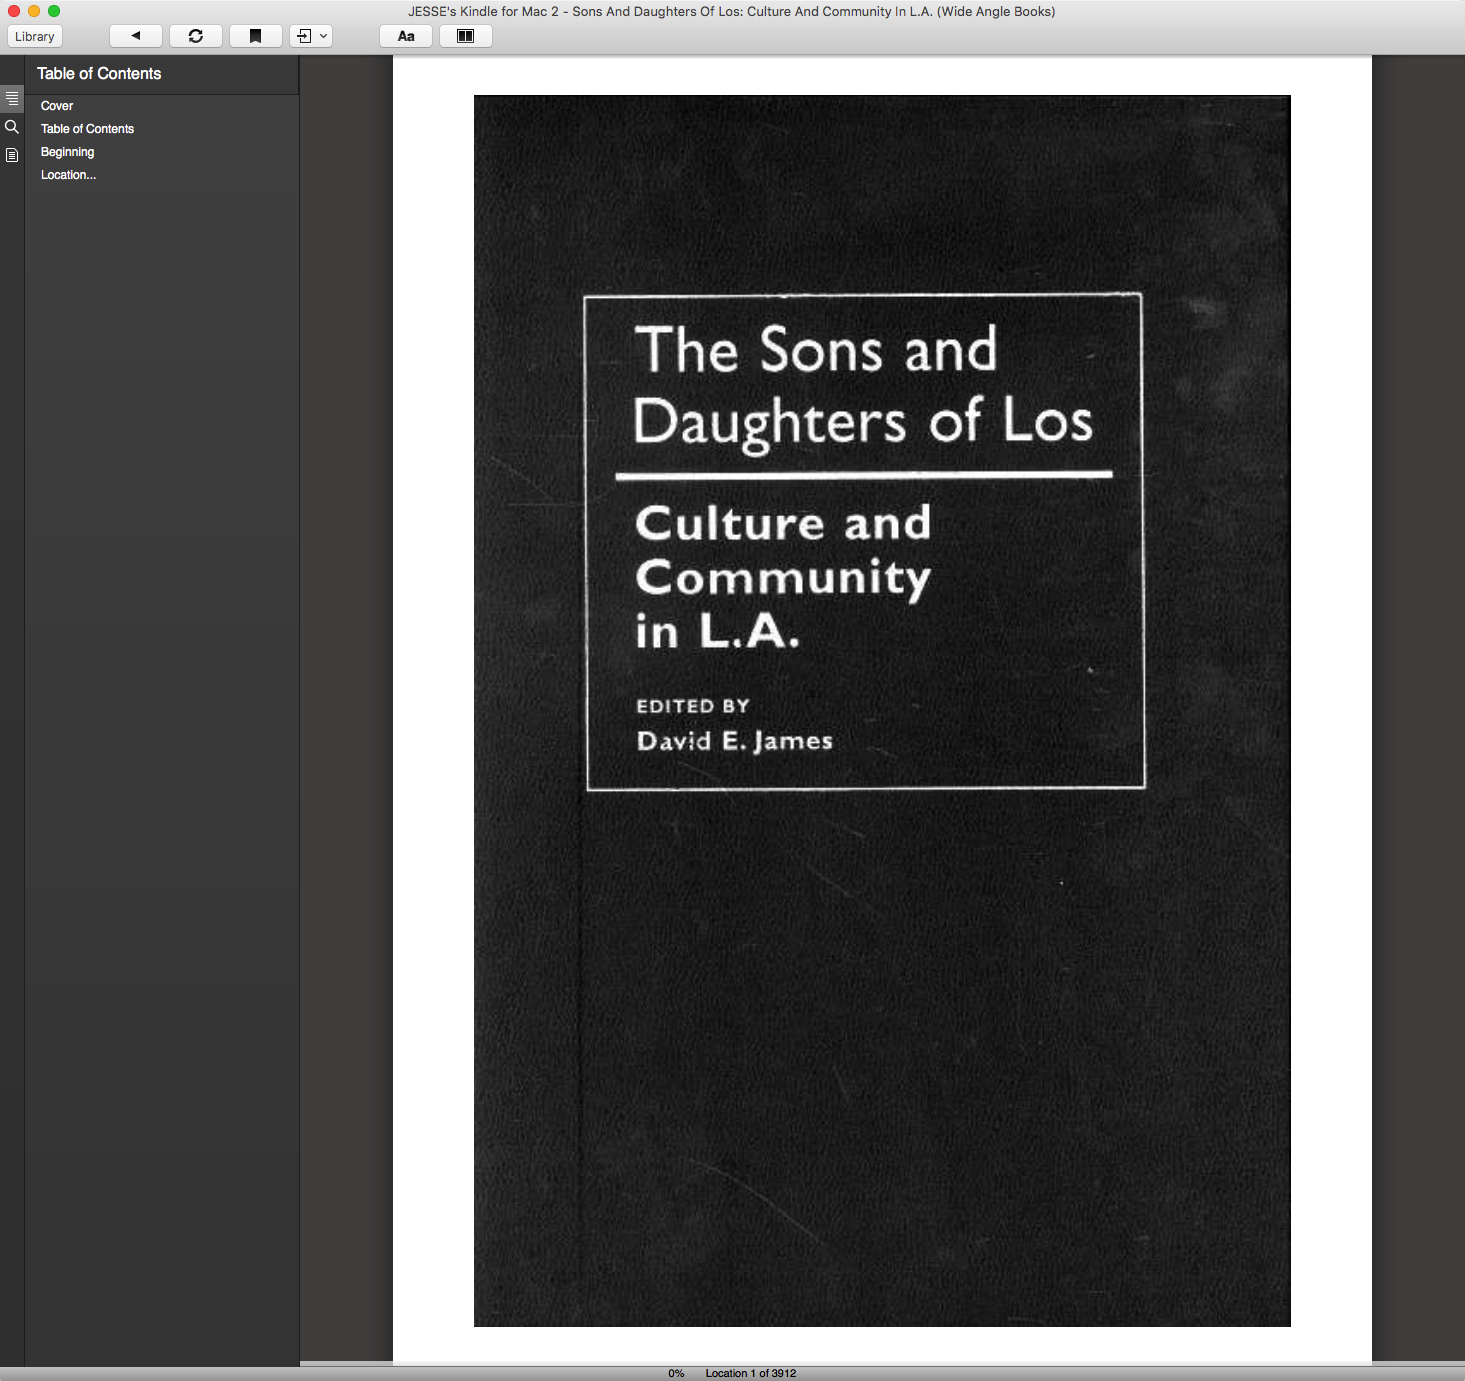The width and height of the screenshot is (1465, 1381).
Task: Open font settings with Aa button
Action: 406,36
